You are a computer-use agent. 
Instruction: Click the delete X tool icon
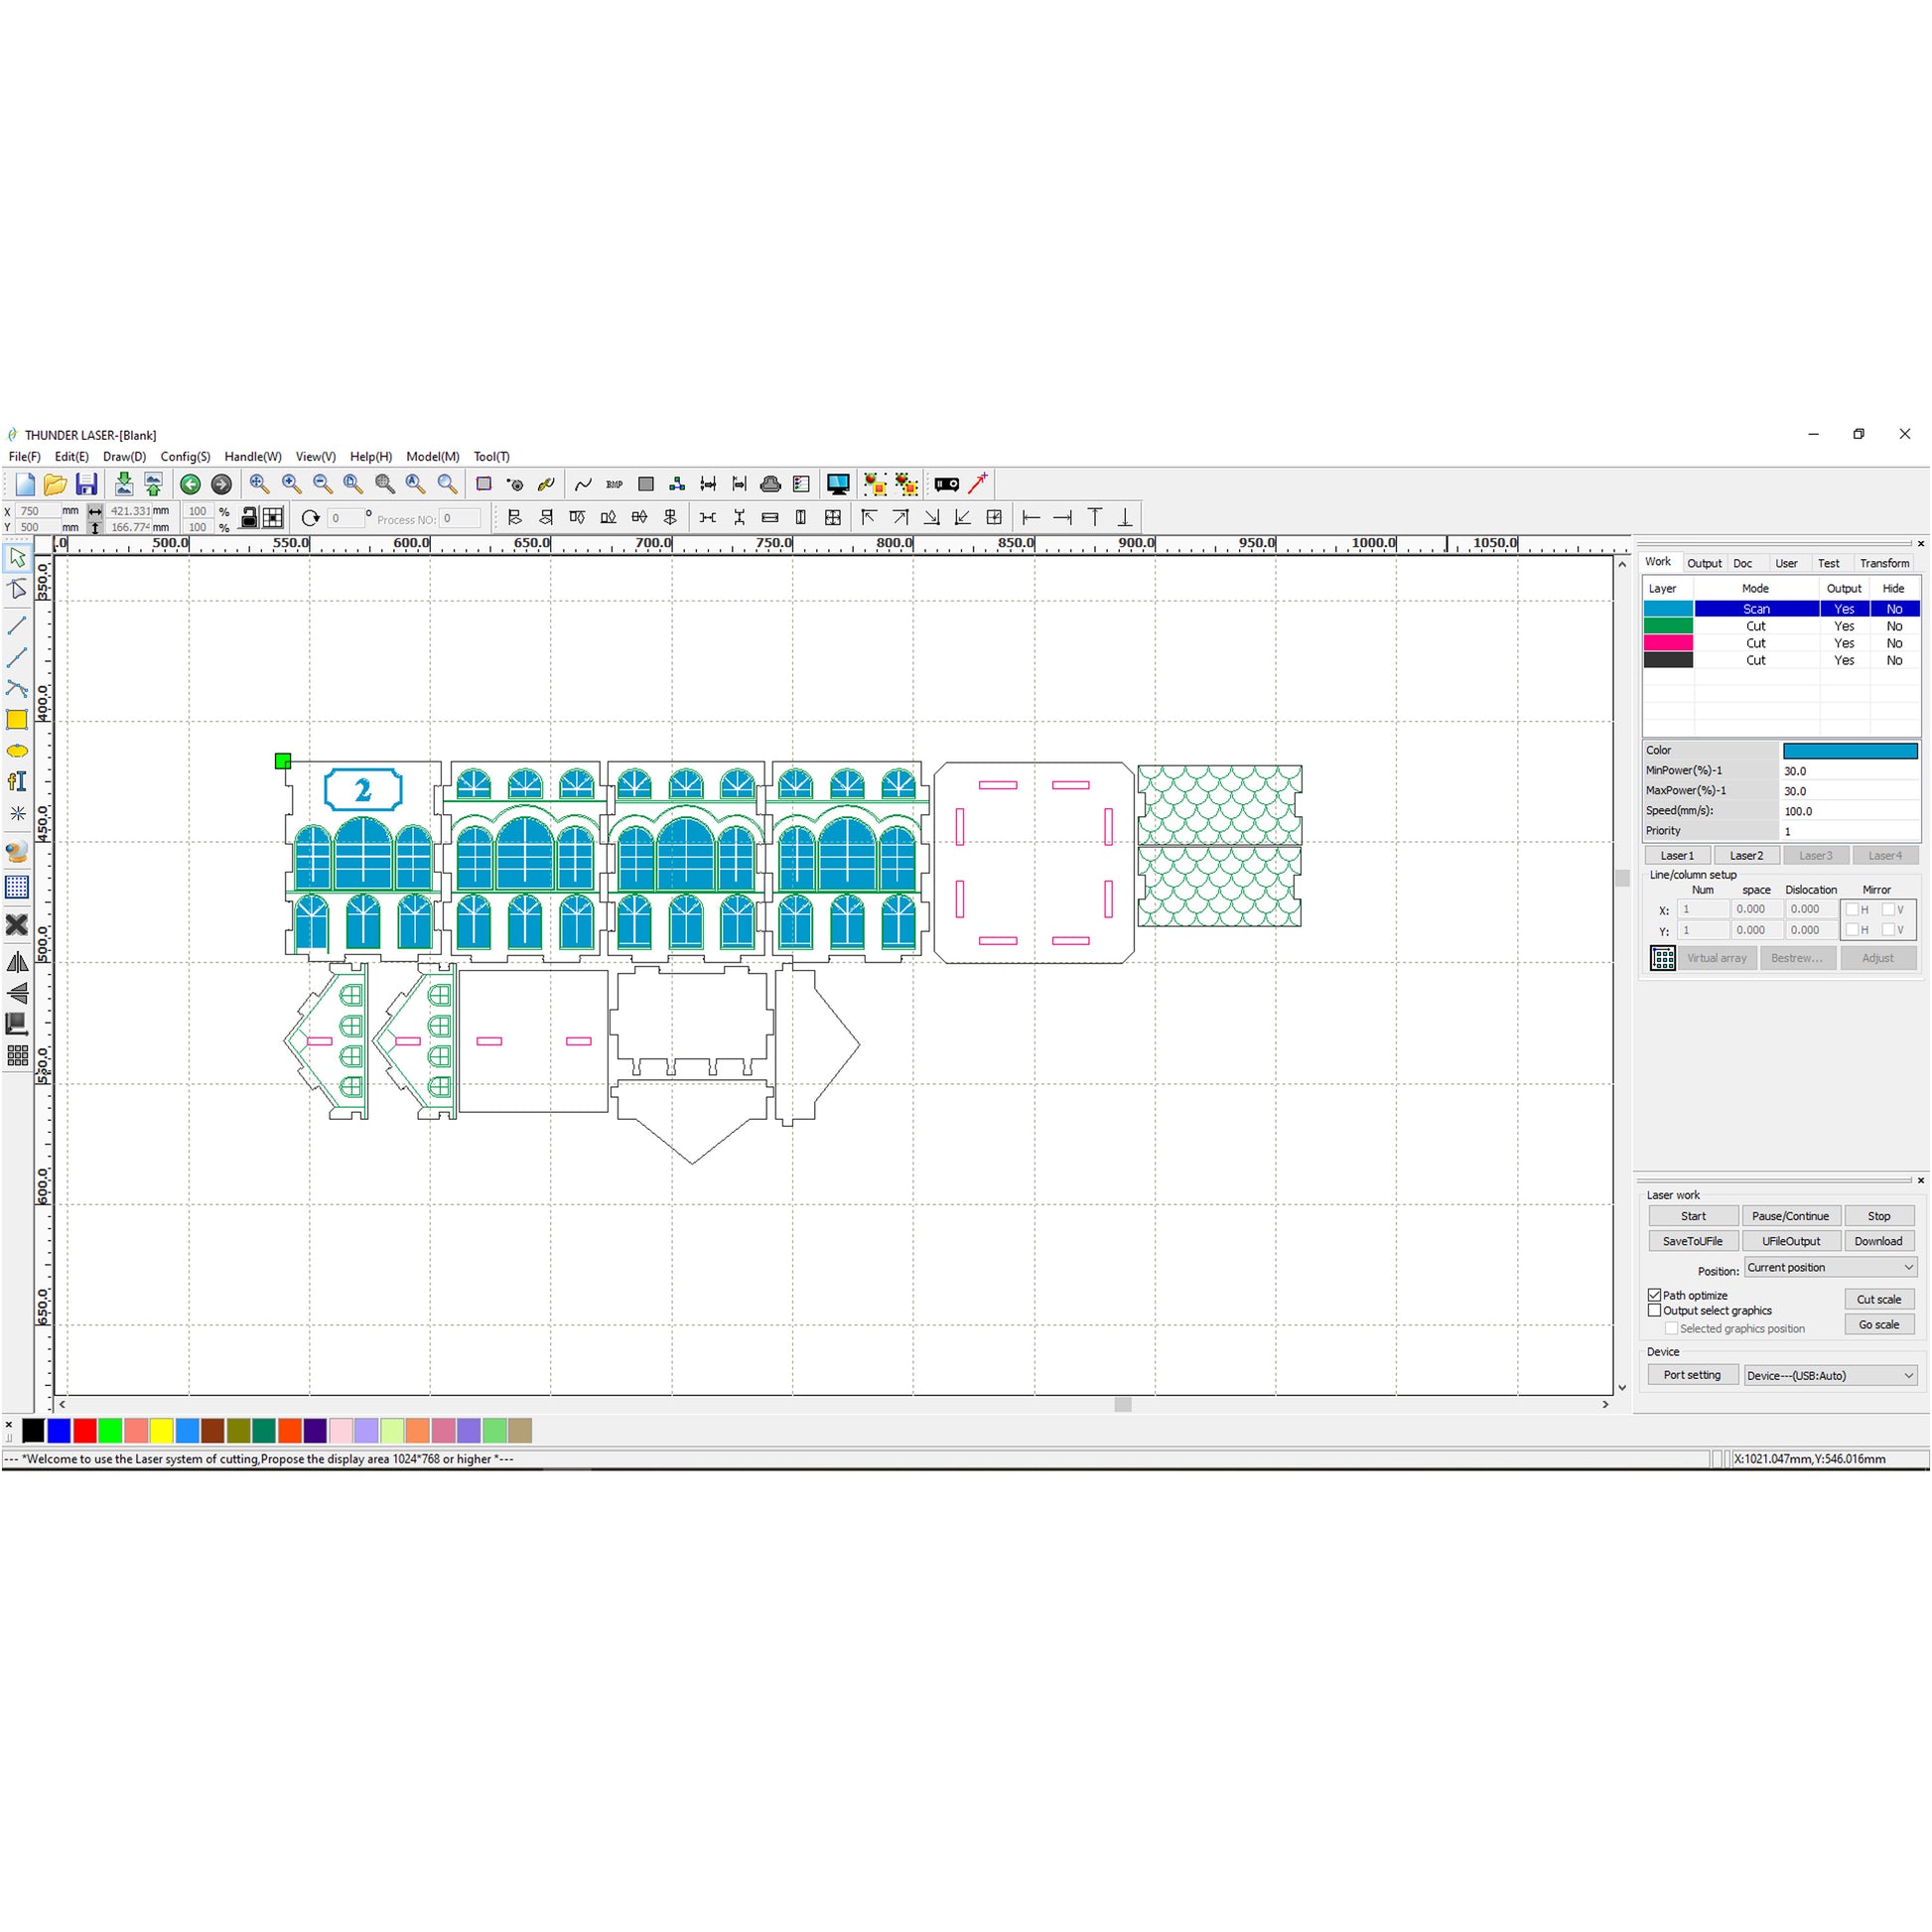coord(17,925)
